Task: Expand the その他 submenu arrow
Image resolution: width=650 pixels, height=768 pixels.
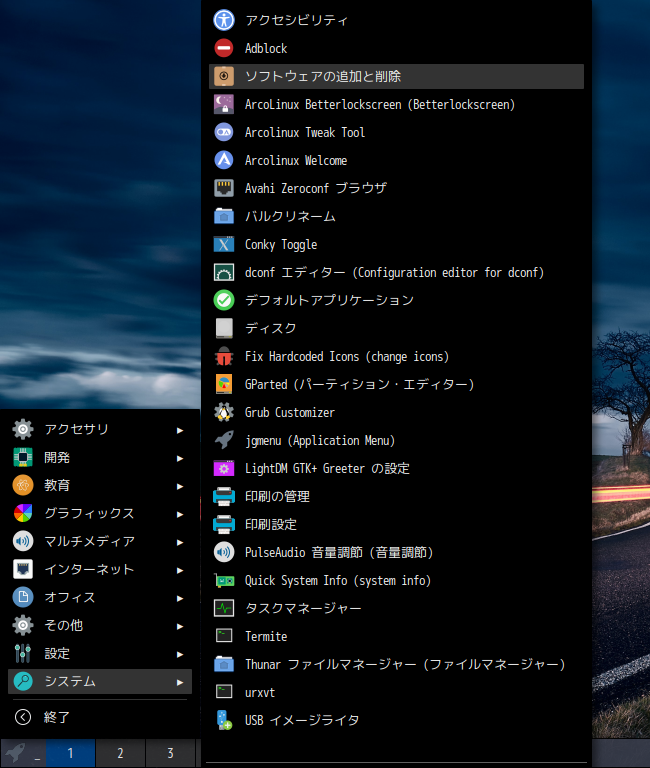Action: [x=180, y=626]
